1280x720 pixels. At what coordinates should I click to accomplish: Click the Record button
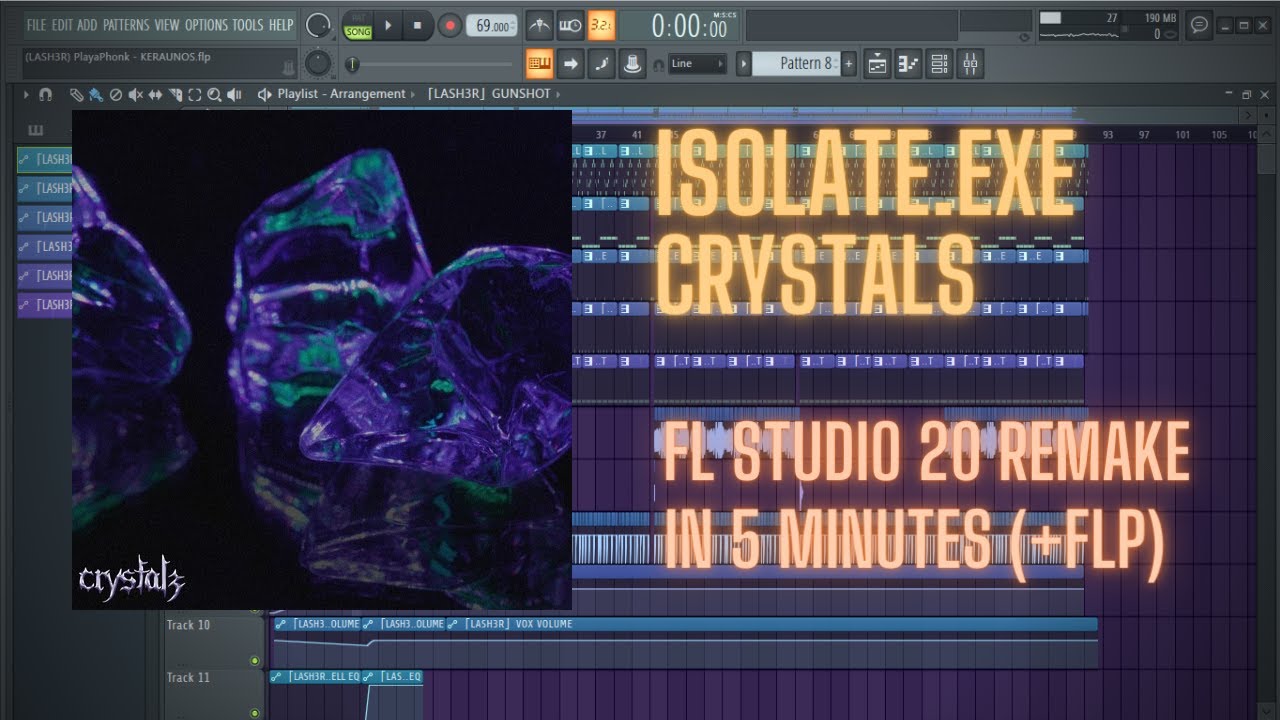(450, 25)
